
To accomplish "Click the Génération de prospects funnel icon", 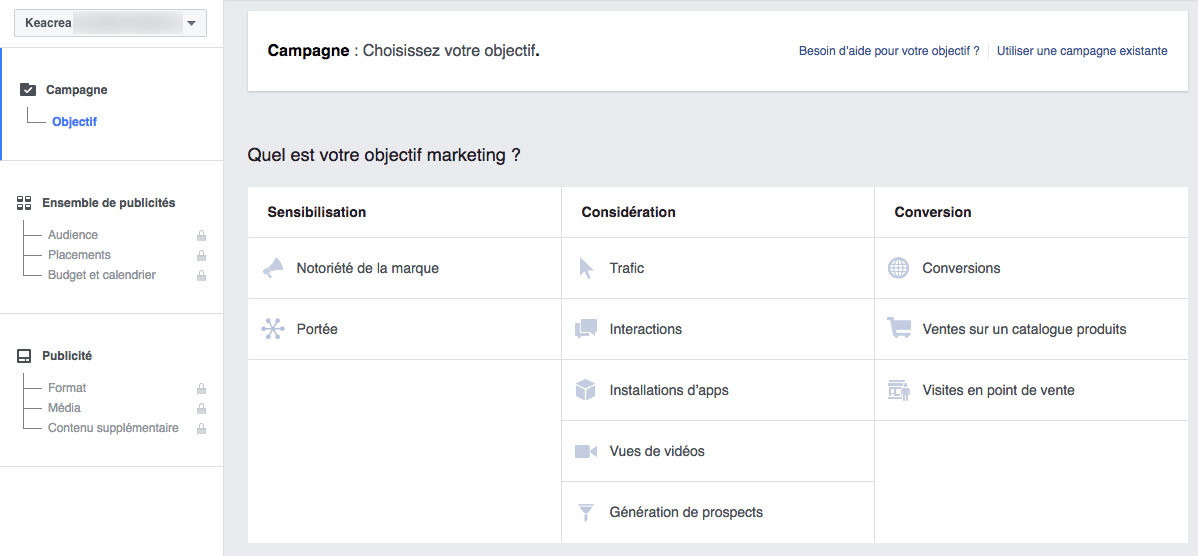I will click(586, 512).
